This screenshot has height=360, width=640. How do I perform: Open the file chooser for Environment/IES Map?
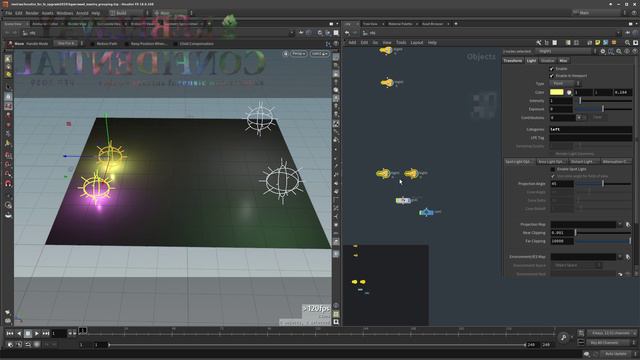tap(628, 257)
